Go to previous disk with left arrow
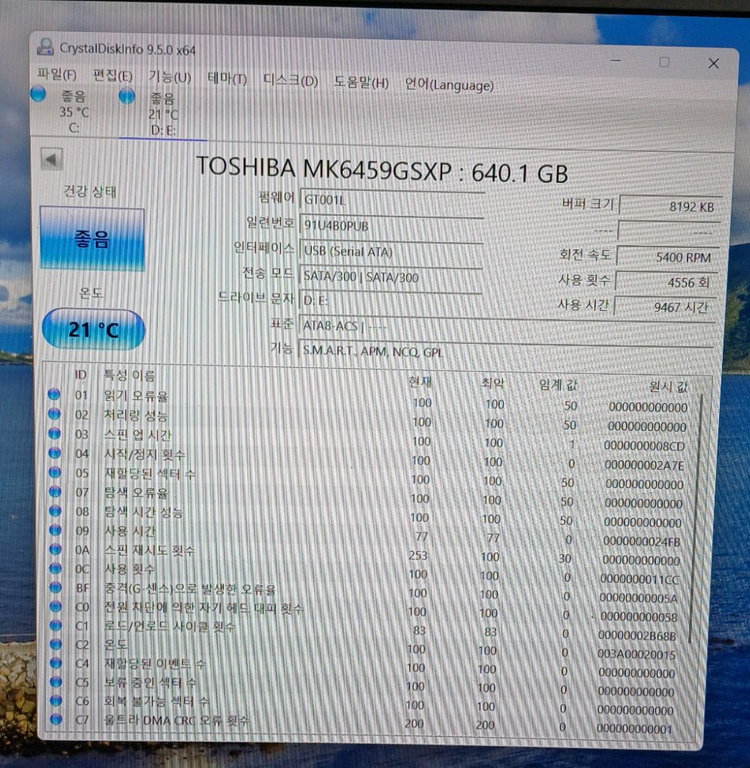 coord(51,159)
